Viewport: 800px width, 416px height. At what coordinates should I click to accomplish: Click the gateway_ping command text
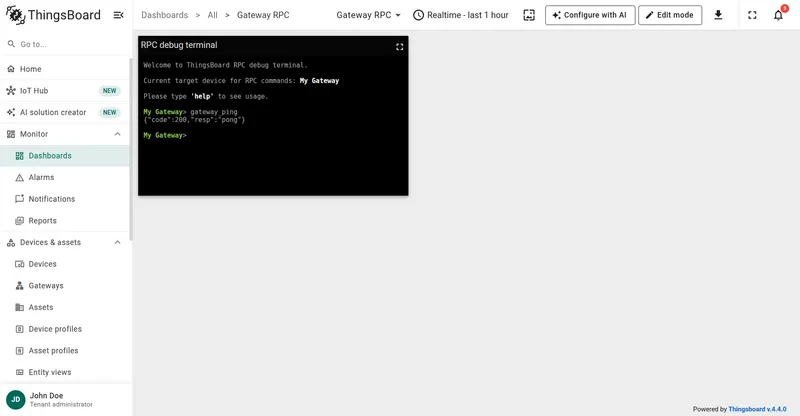point(214,112)
